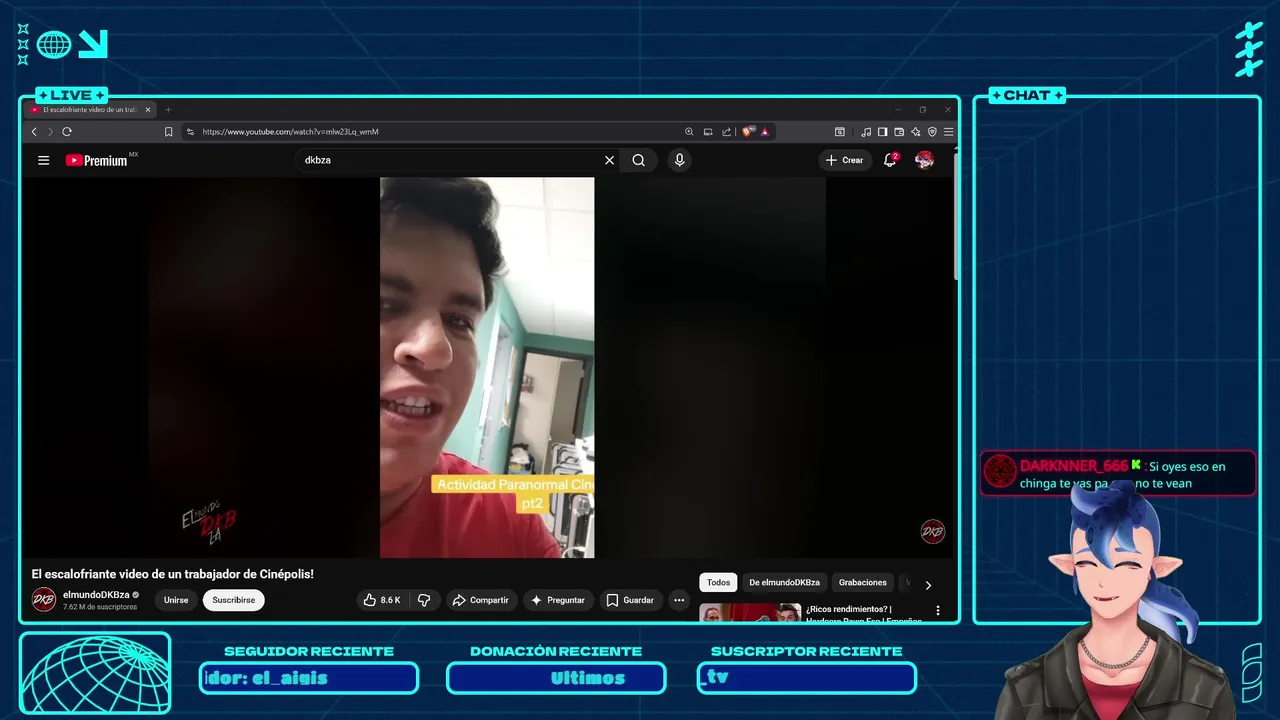Start voice search with microphone
This screenshot has width=1280, height=720.
pos(680,160)
